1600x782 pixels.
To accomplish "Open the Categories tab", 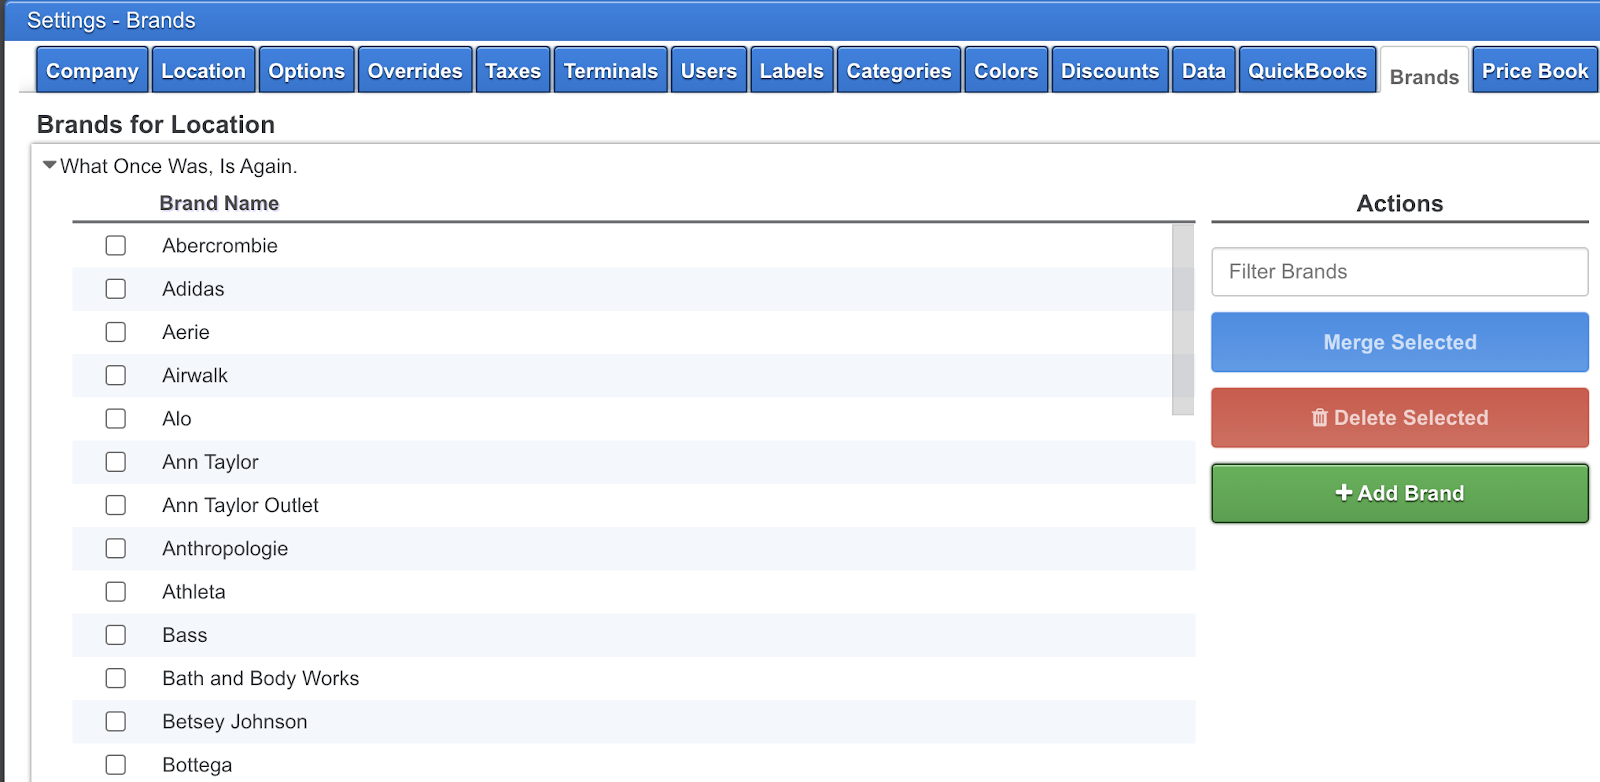I will coord(899,70).
